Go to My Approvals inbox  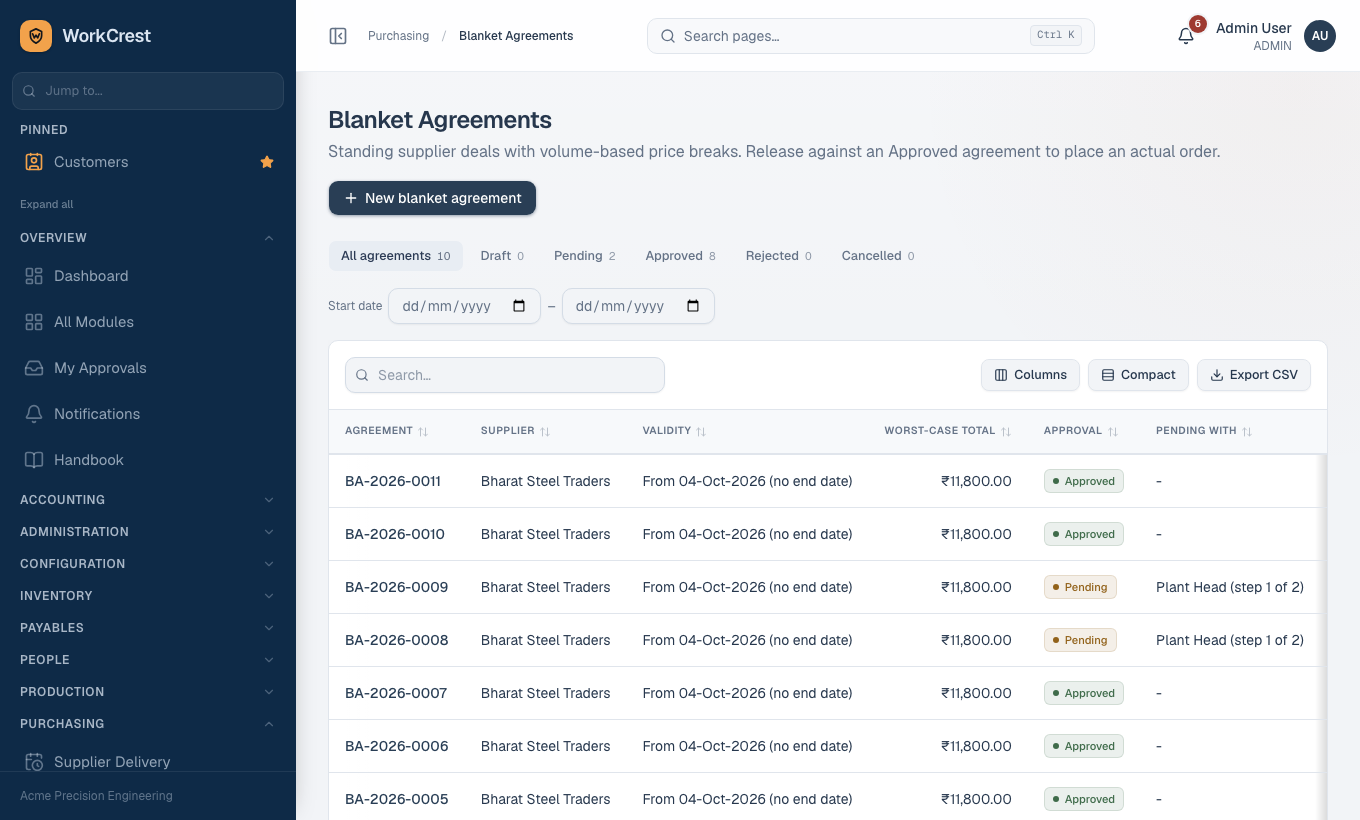pos(148,368)
